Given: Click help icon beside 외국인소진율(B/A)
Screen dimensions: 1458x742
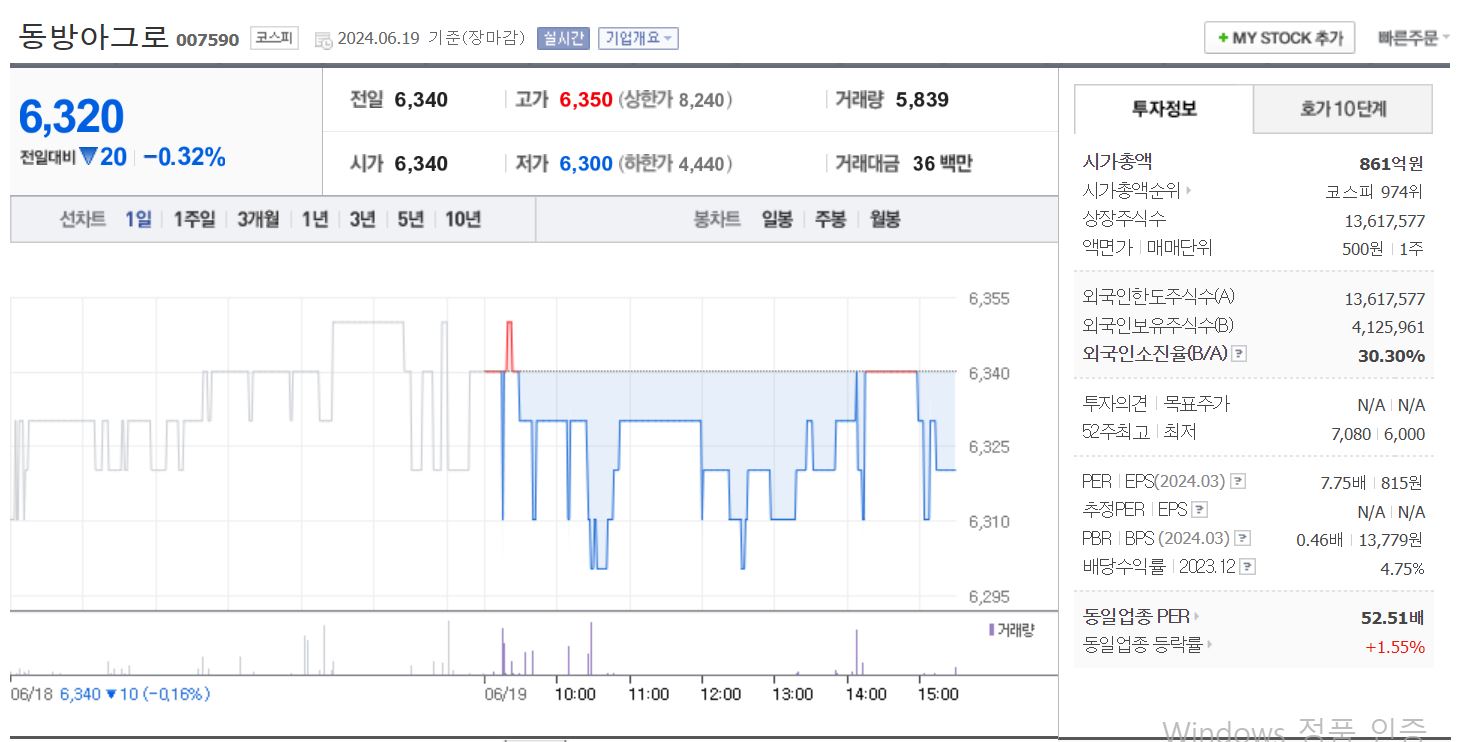Looking at the screenshot, I should tap(1239, 354).
